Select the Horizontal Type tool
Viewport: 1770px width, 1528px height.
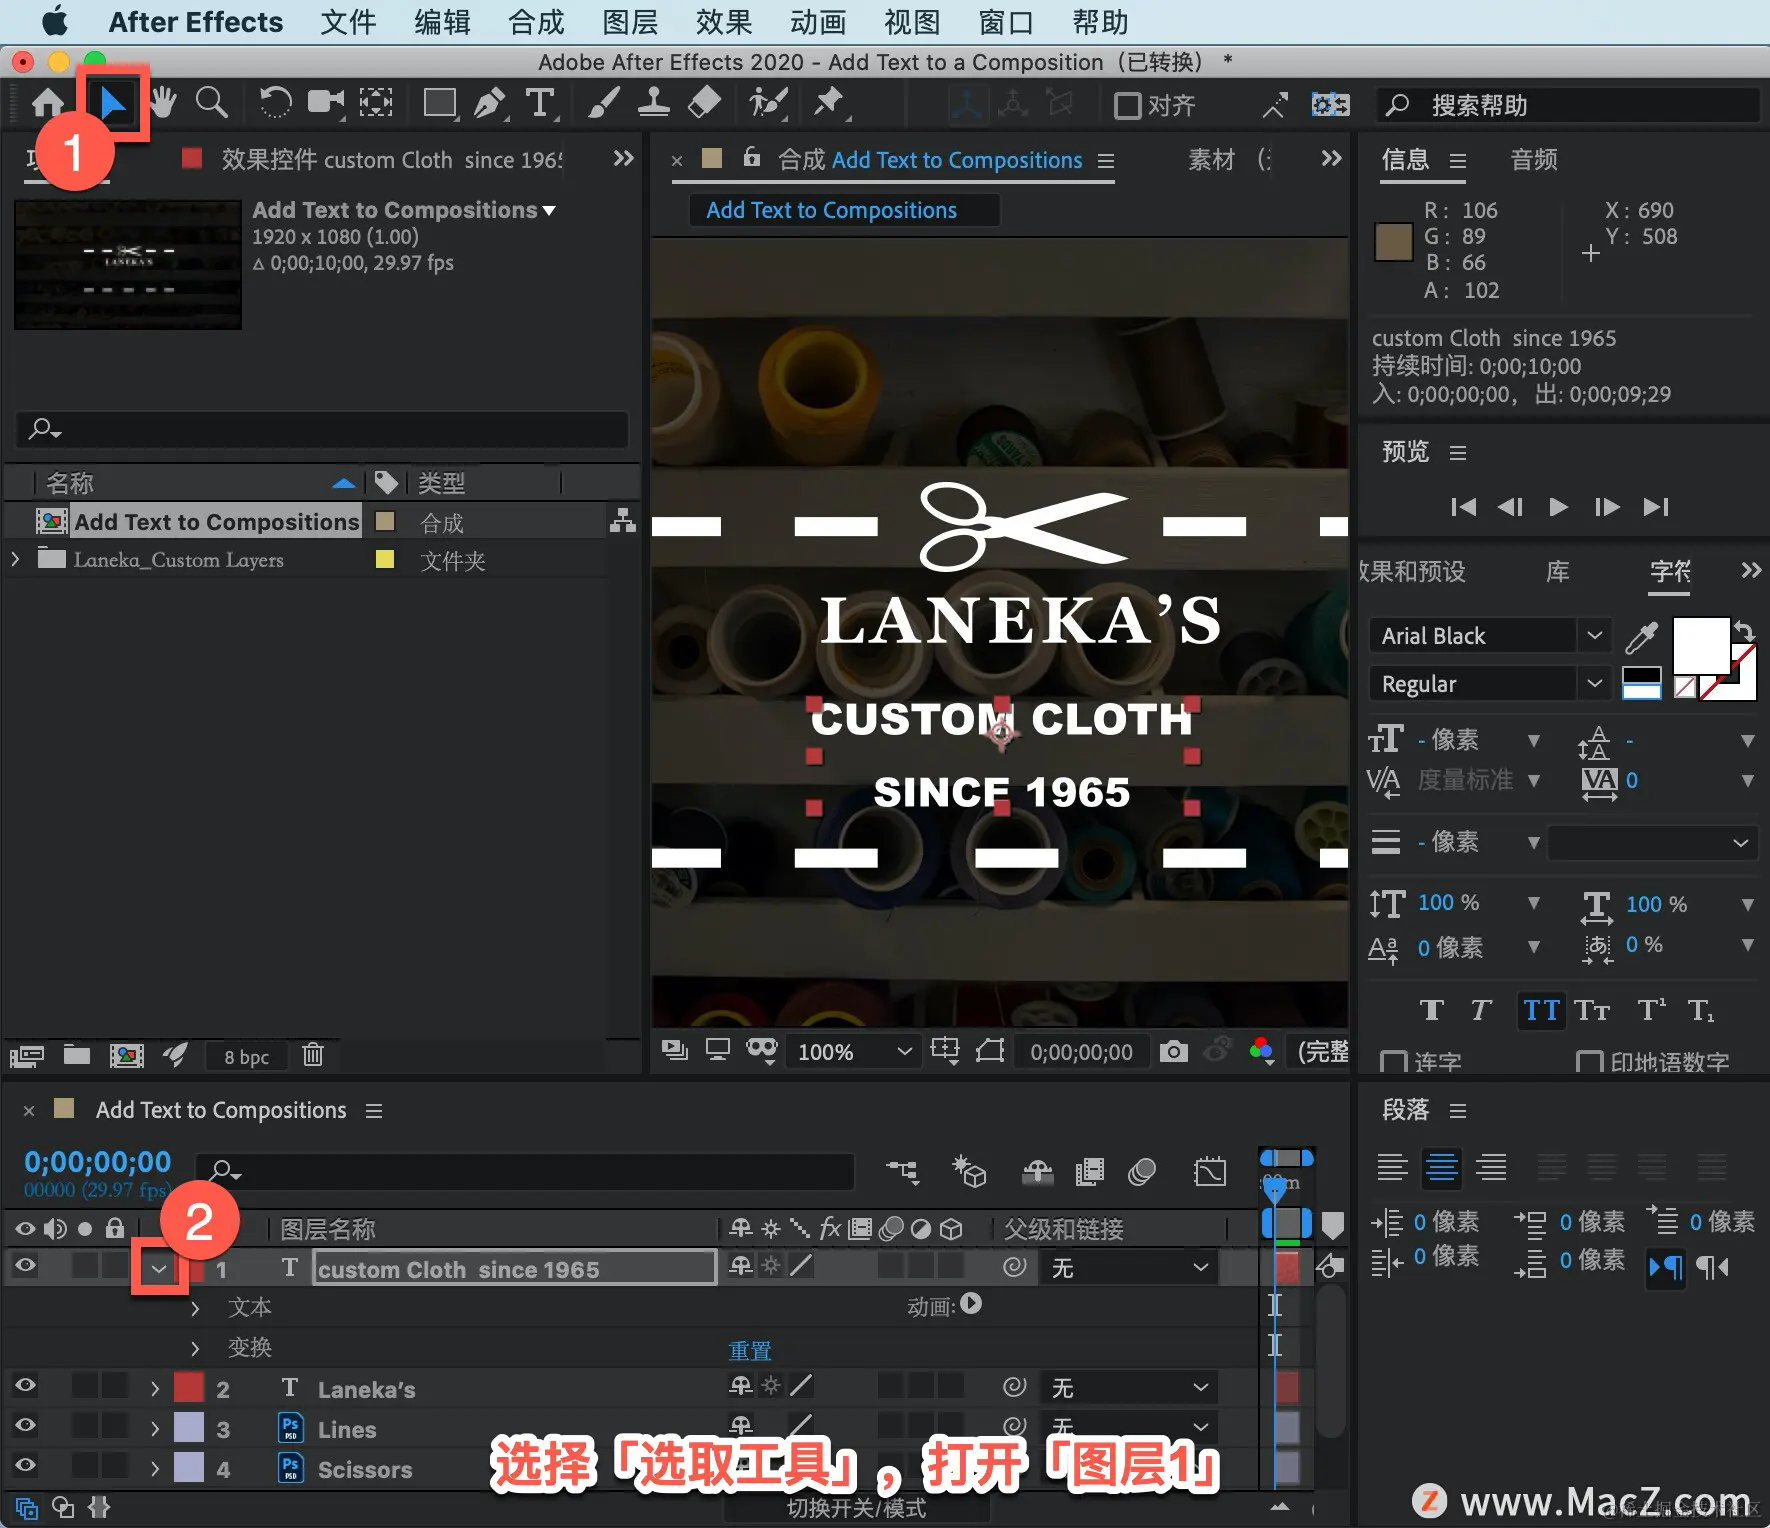[540, 103]
